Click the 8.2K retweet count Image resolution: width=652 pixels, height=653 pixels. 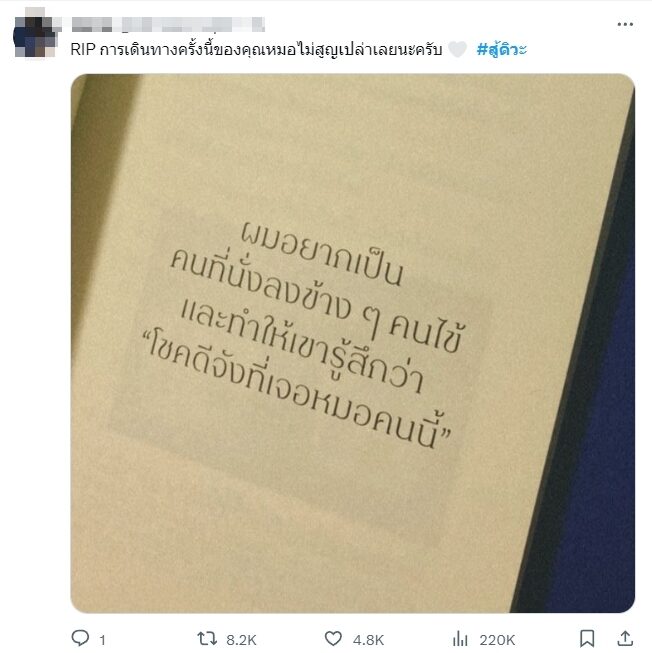pos(241,640)
